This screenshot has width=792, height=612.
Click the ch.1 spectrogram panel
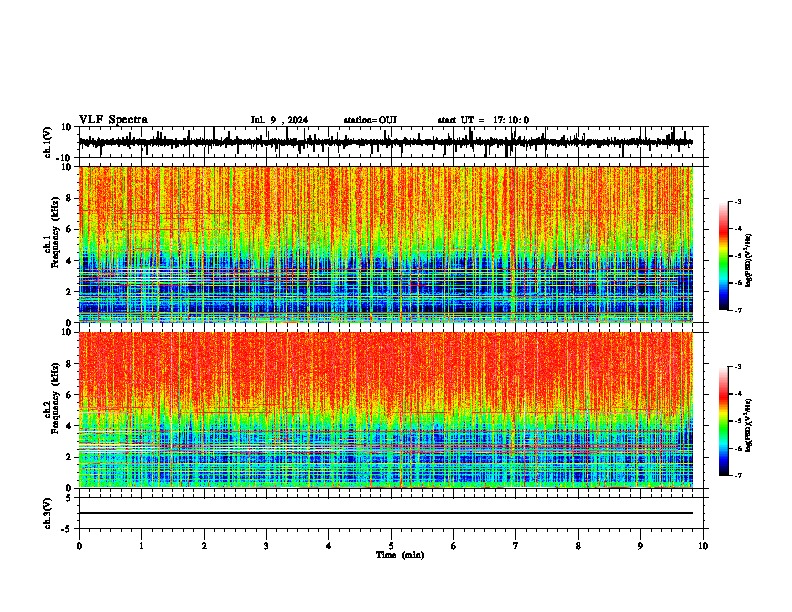point(386,244)
